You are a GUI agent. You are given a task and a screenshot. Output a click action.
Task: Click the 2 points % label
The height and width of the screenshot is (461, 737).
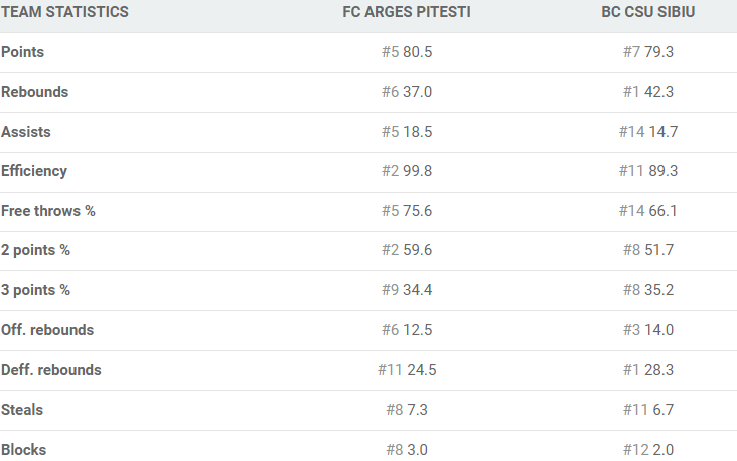(35, 250)
